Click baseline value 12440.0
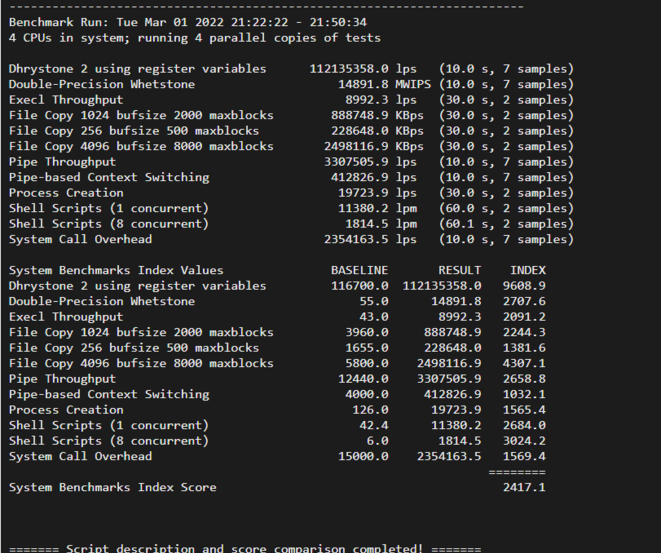The image size is (662, 554). [x=363, y=379]
